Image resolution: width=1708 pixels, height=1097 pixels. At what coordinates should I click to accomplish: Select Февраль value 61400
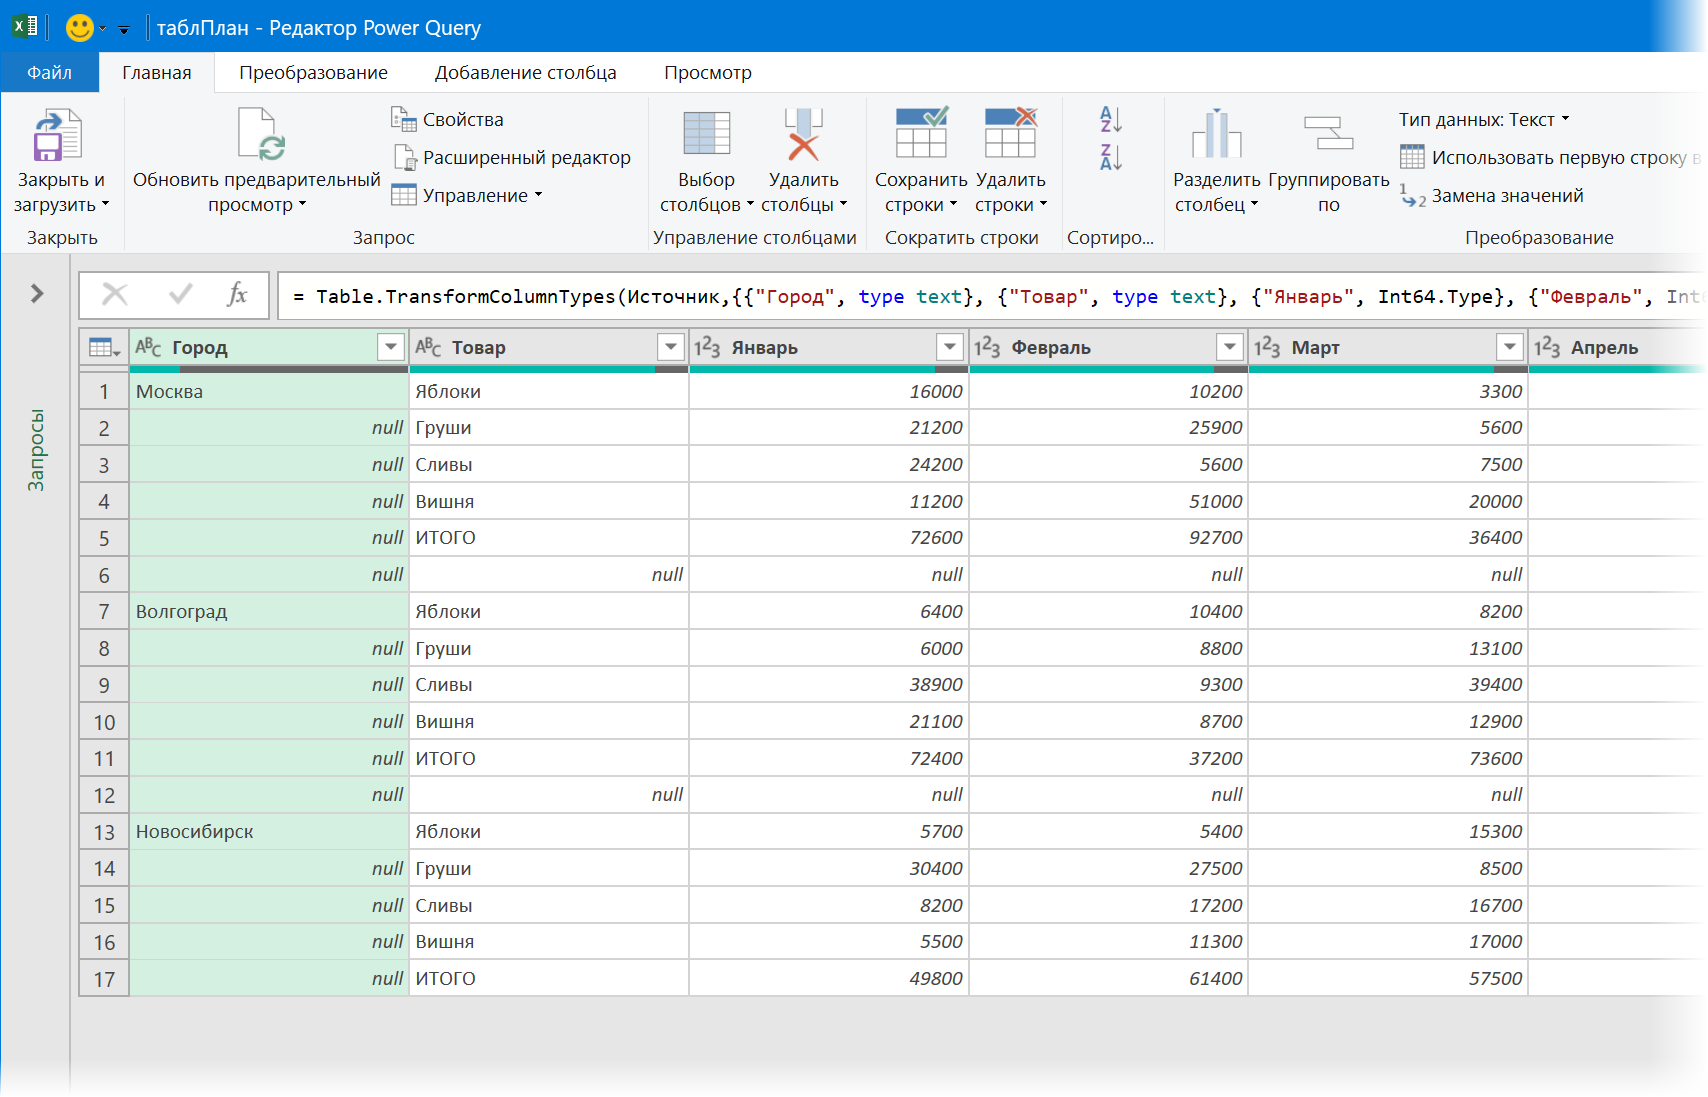click(1109, 979)
